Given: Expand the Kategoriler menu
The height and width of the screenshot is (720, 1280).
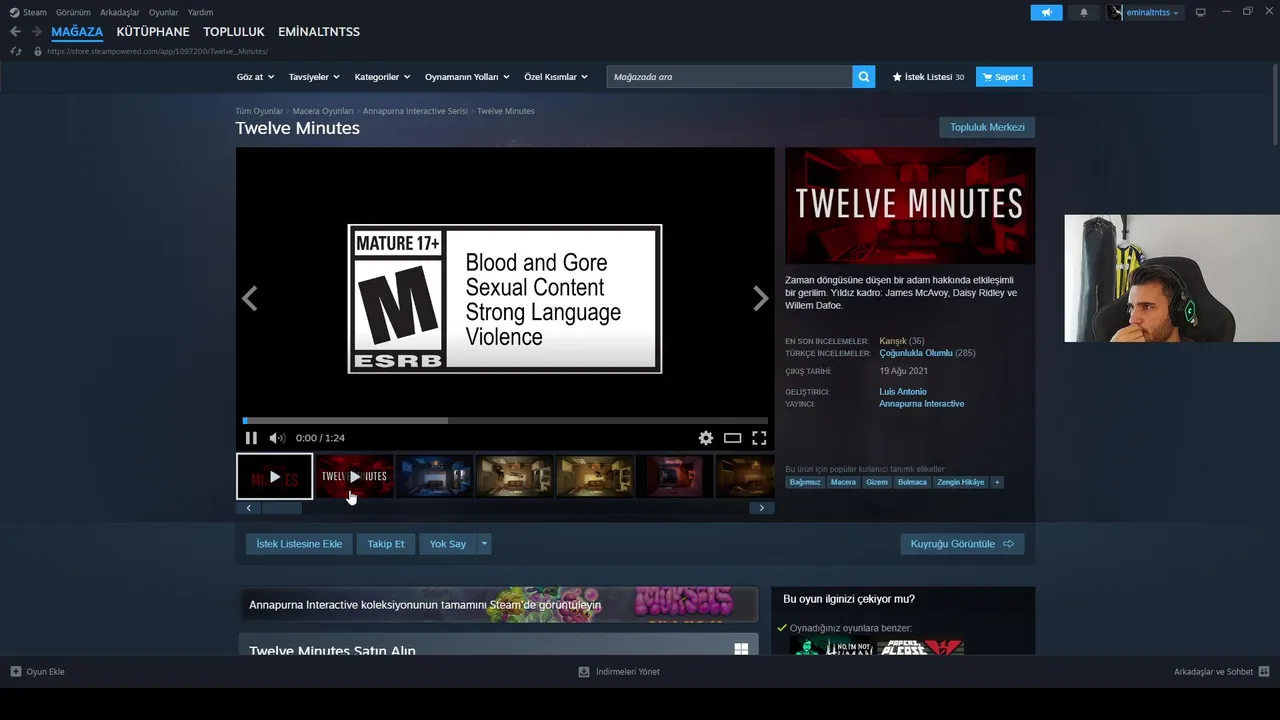Looking at the screenshot, I should (382, 77).
